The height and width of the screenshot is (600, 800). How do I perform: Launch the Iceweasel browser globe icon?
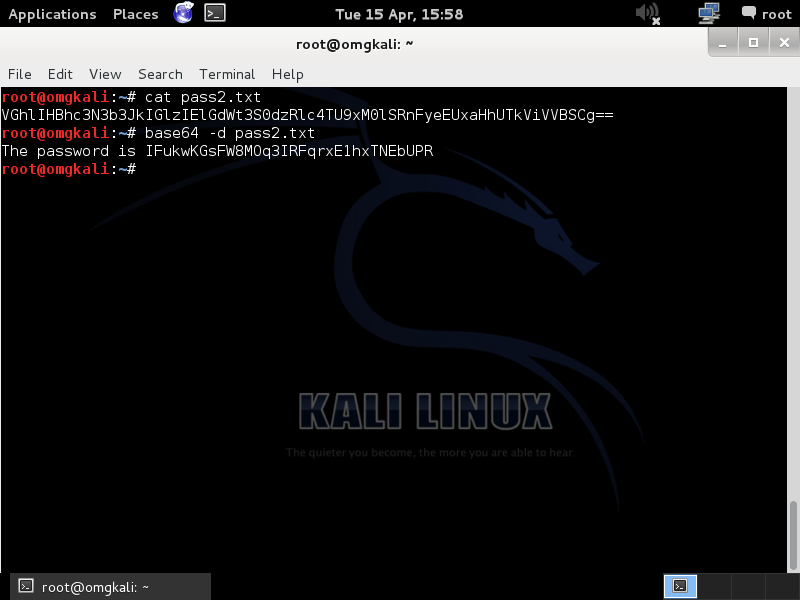point(183,13)
